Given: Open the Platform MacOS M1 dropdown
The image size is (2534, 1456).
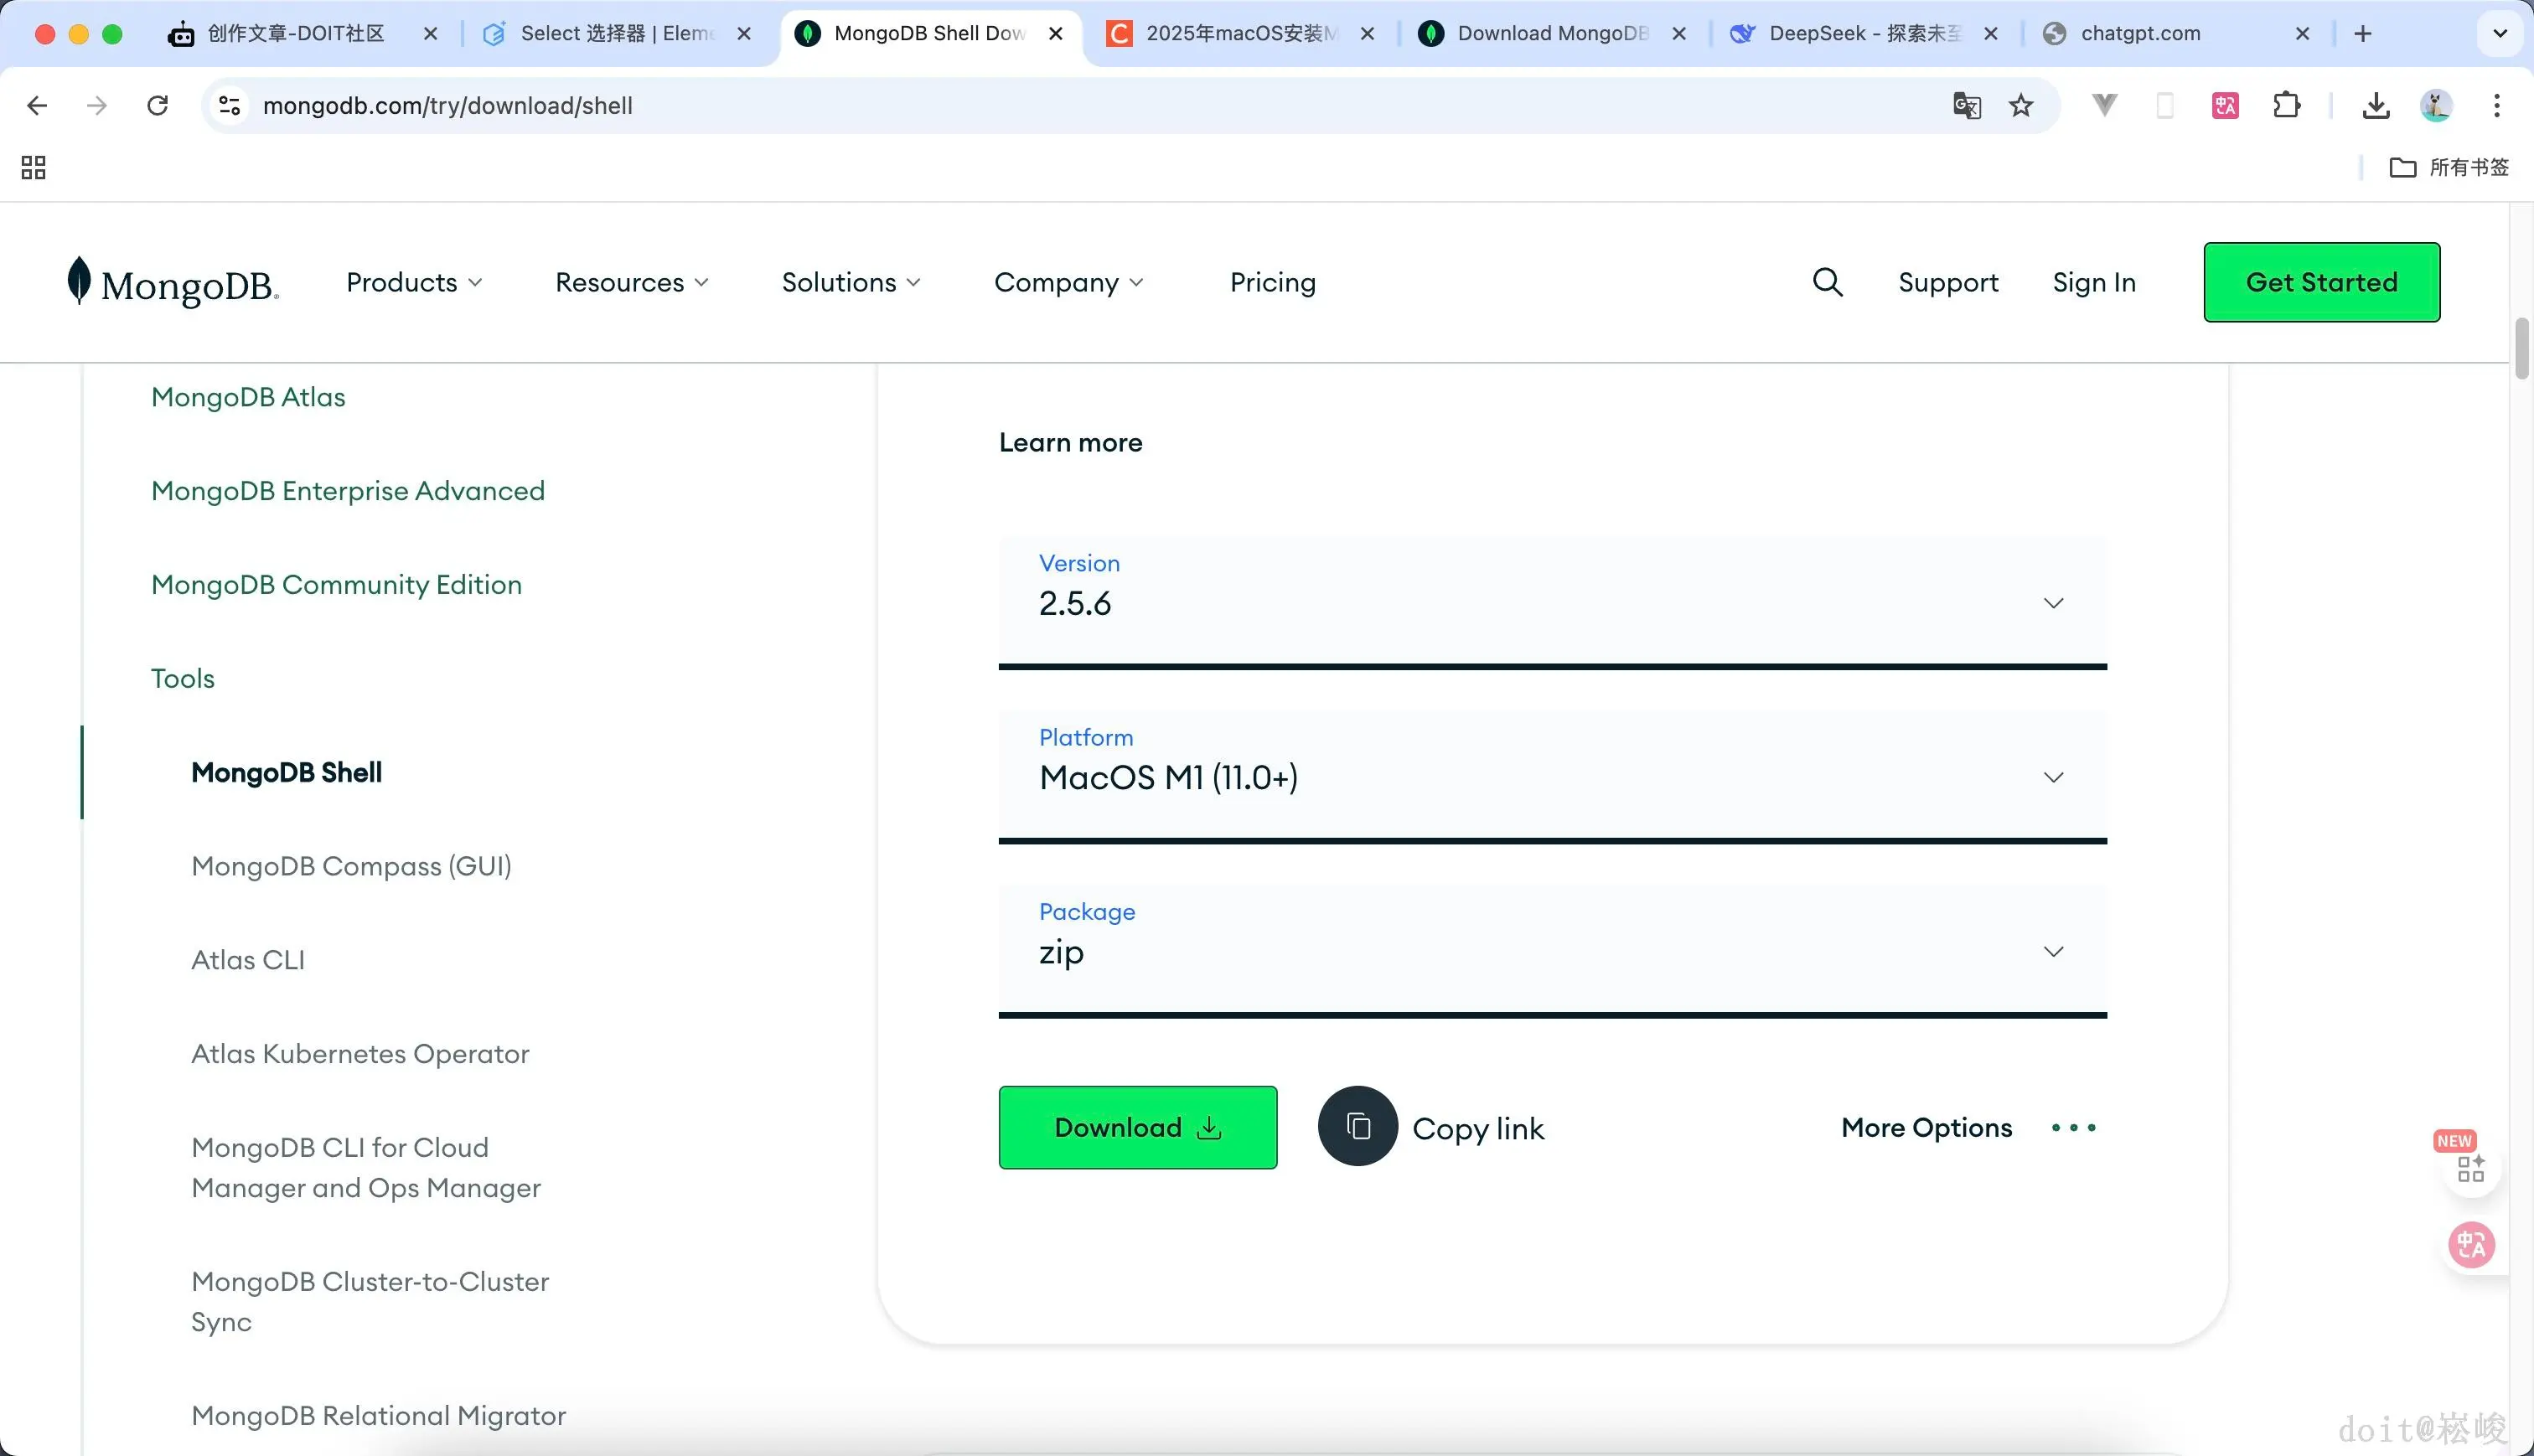Looking at the screenshot, I should click(x=2054, y=776).
